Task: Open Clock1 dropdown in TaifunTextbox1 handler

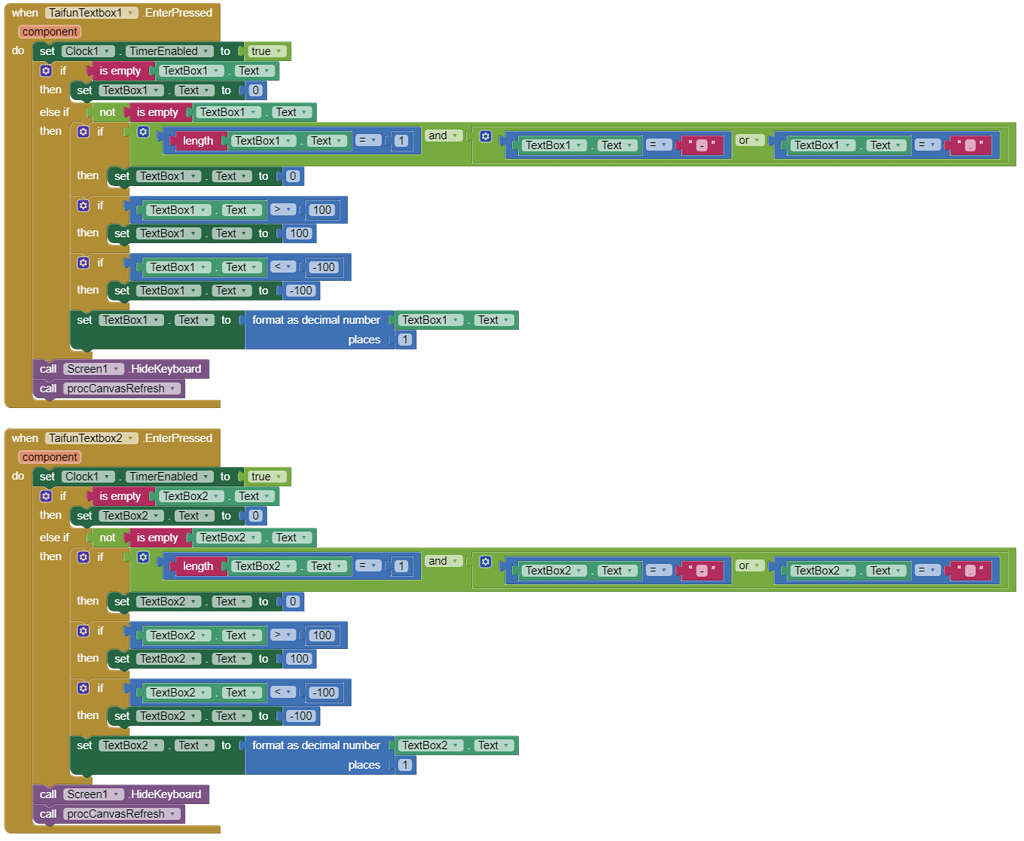Action: 107,51
